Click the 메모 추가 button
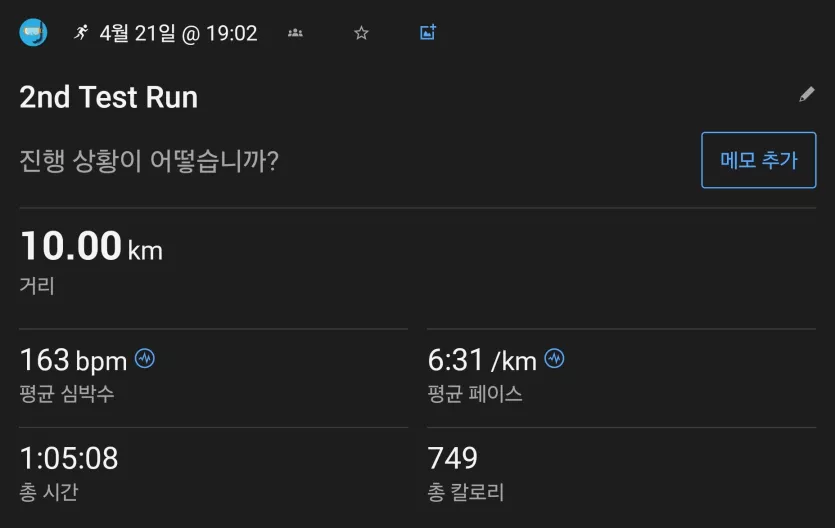The width and height of the screenshot is (835, 528). (x=758, y=160)
